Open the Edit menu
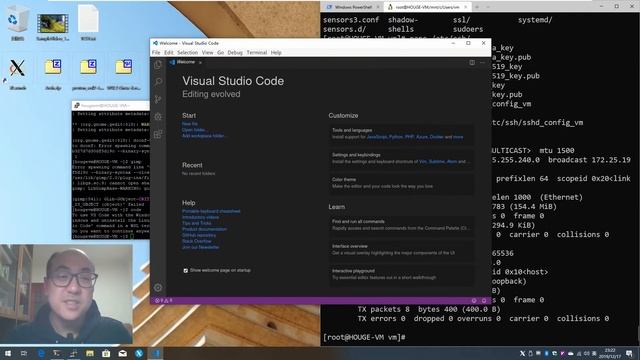640x360 pixels. point(169,53)
